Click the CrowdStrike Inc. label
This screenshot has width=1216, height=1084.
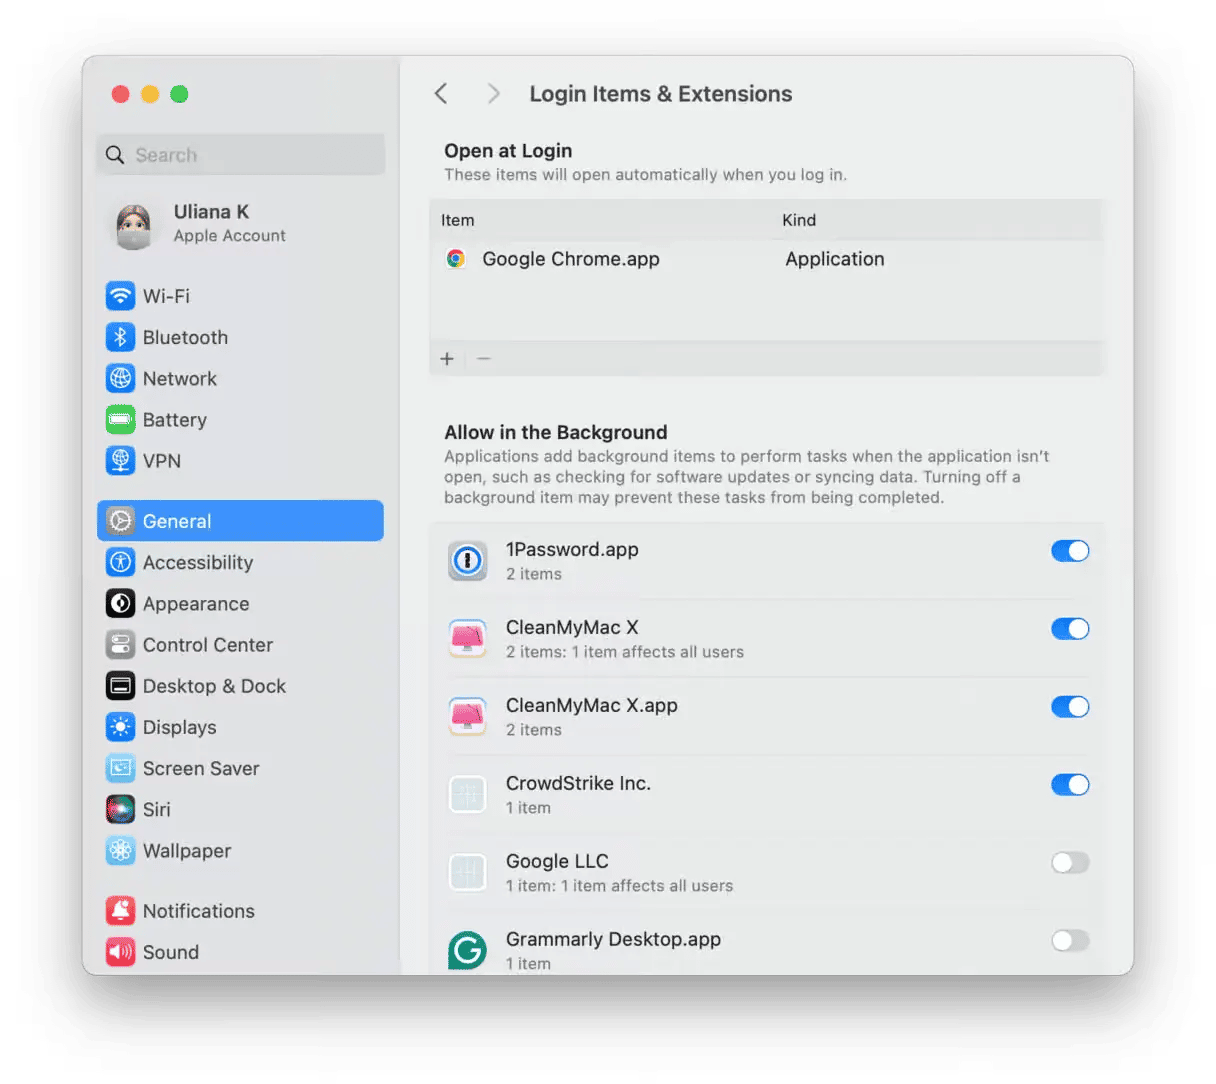pyautogui.click(x=578, y=783)
